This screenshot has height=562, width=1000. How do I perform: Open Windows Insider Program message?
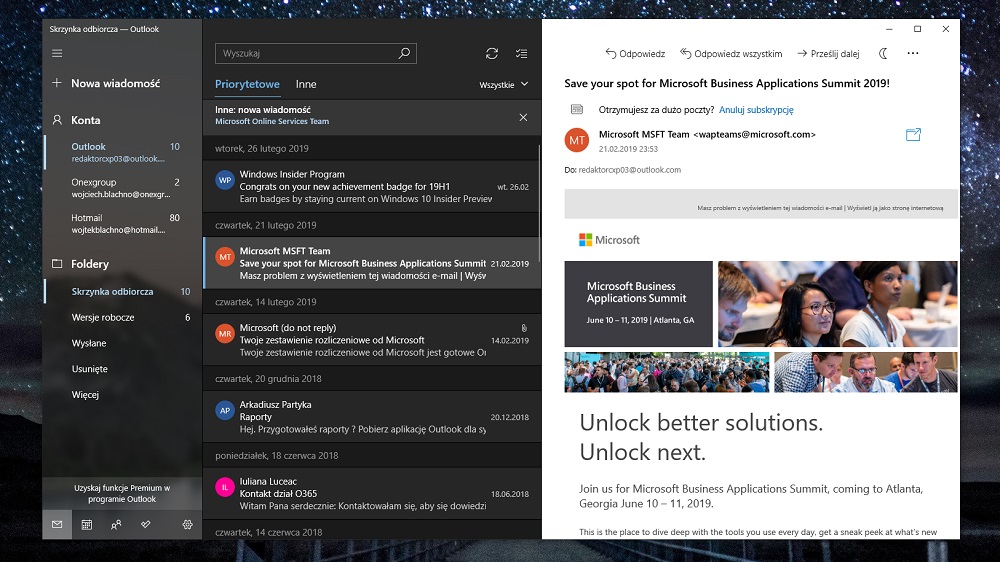click(x=372, y=186)
